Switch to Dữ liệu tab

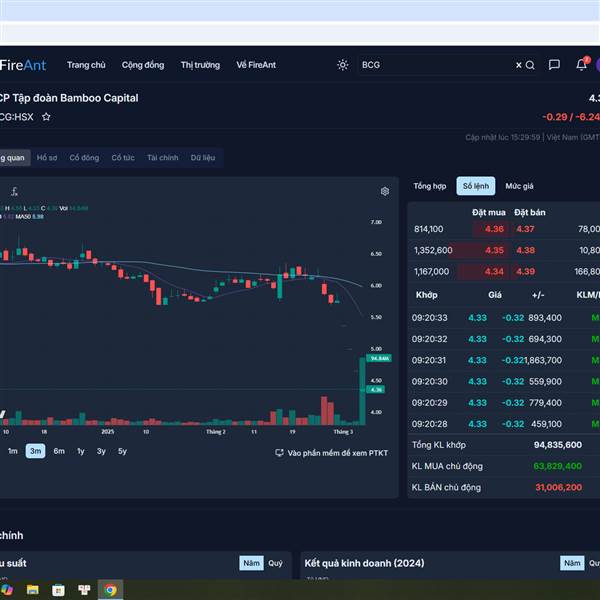tap(203, 158)
